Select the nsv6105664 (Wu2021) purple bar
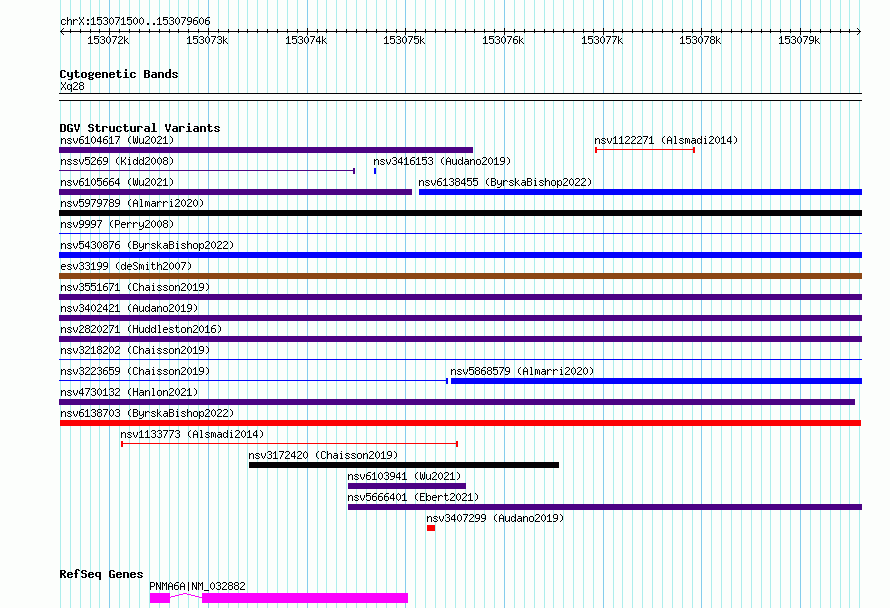 click(236, 192)
